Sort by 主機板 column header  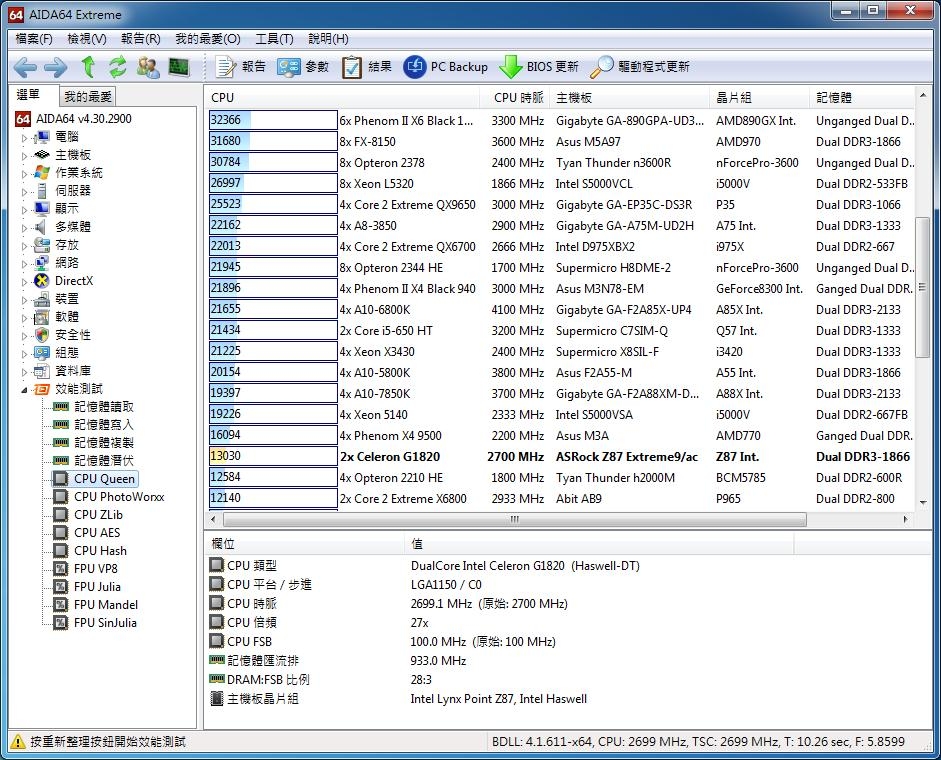tap(630, 97)
